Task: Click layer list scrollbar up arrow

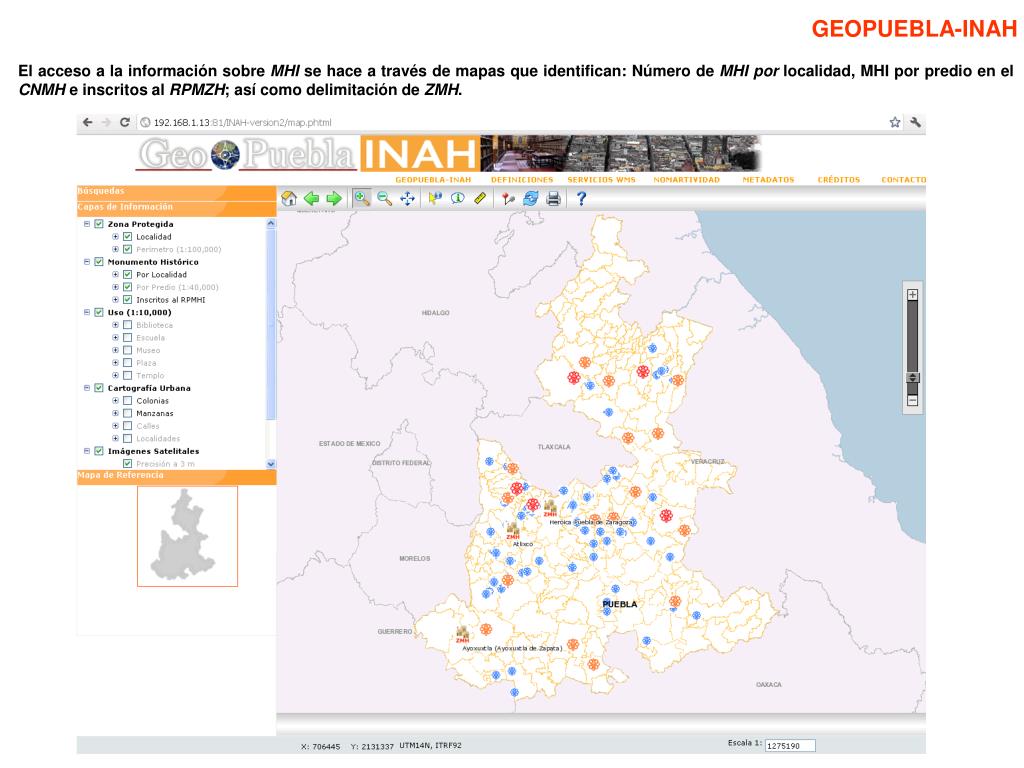Action: [271, 223]
